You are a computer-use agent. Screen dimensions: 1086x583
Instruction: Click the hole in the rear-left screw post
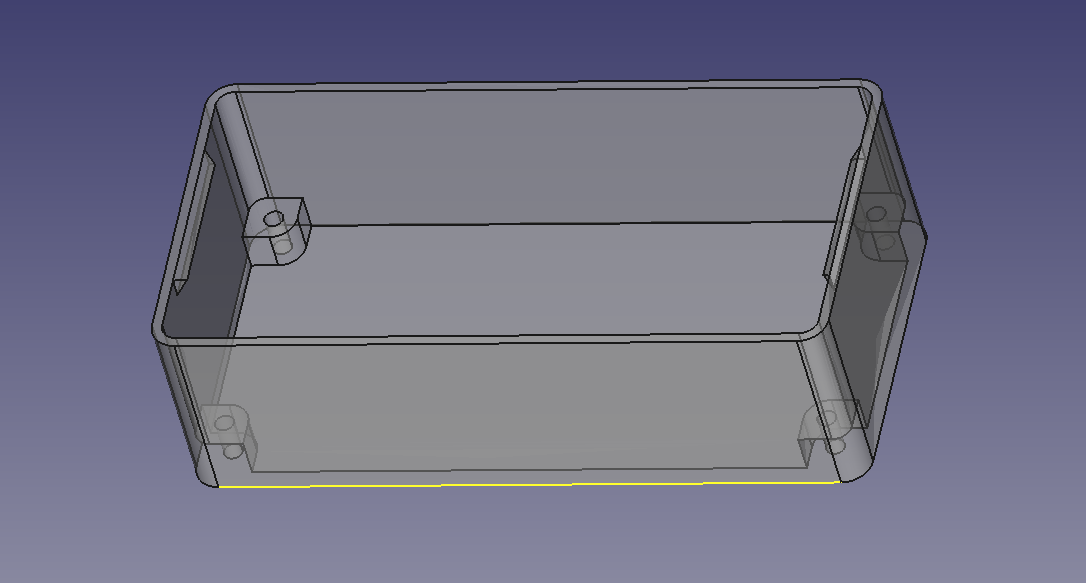pyautogui.click(x=275, y=217)
